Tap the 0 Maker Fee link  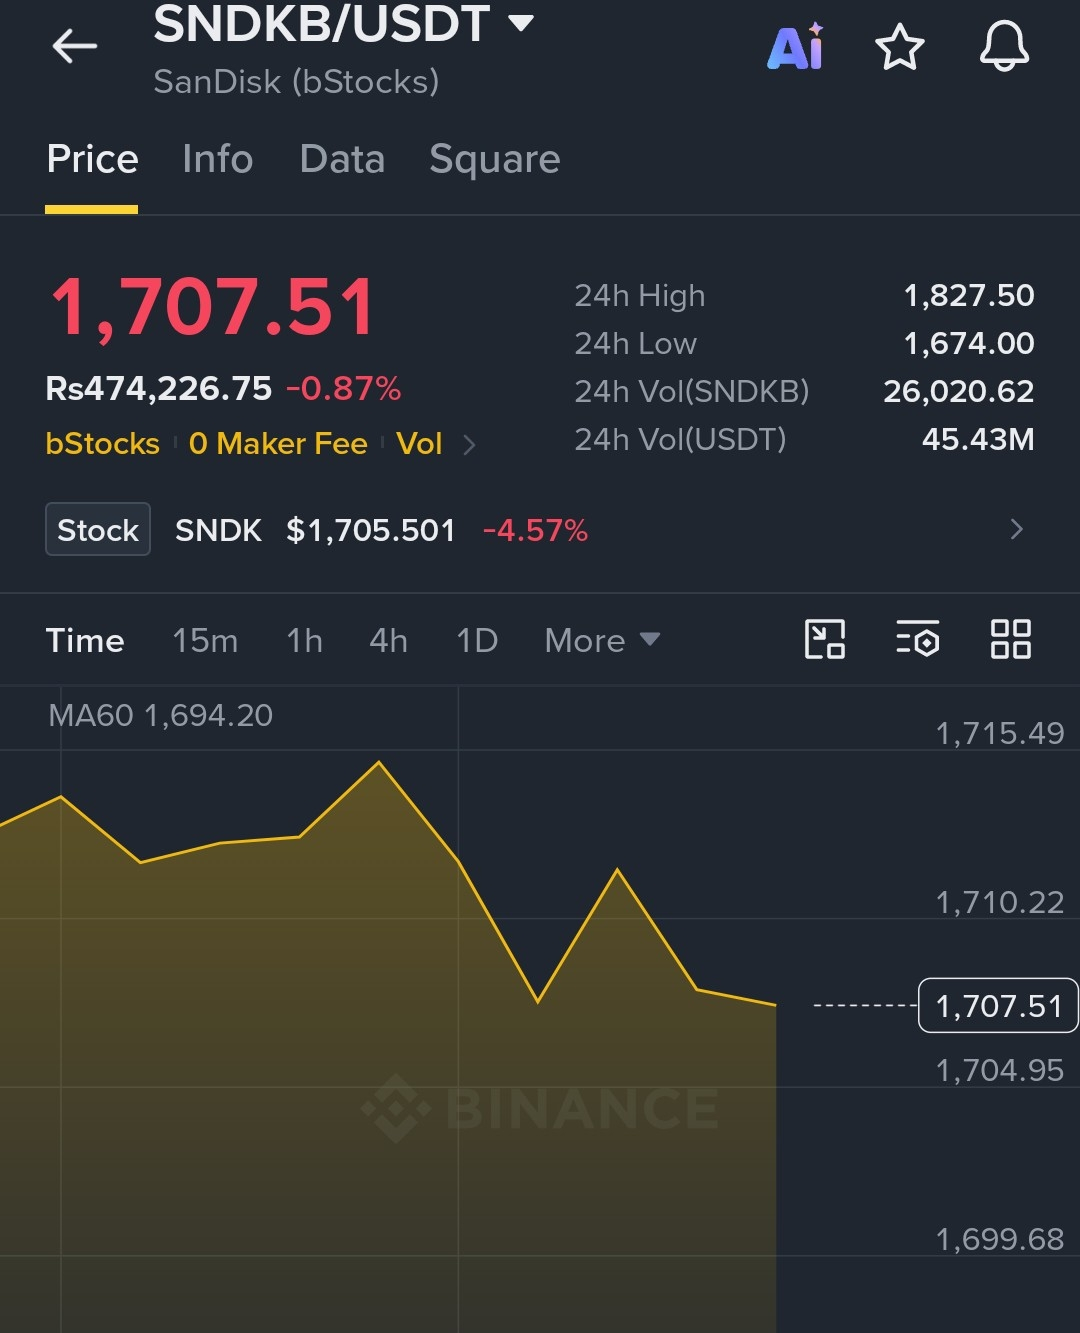(x=278, y=444)
